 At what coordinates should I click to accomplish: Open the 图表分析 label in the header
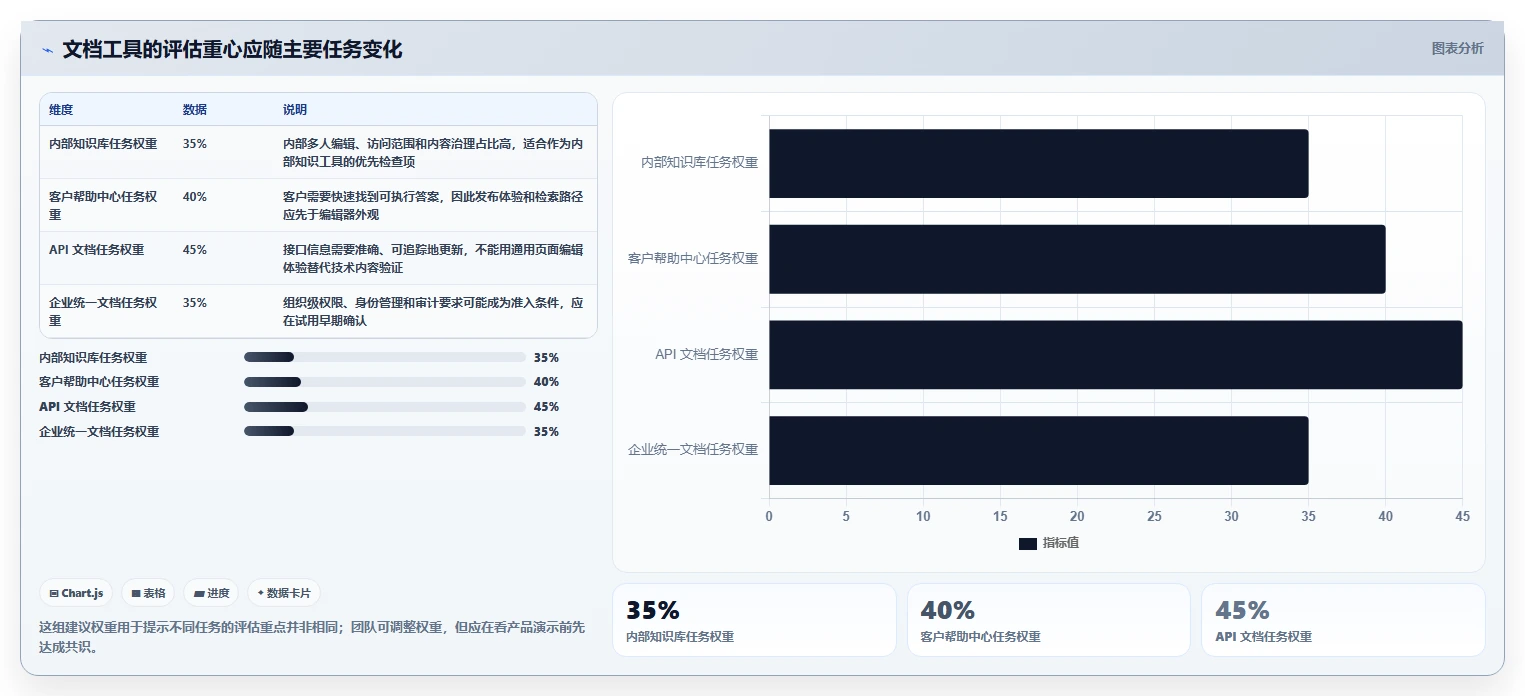point(1457,48)
